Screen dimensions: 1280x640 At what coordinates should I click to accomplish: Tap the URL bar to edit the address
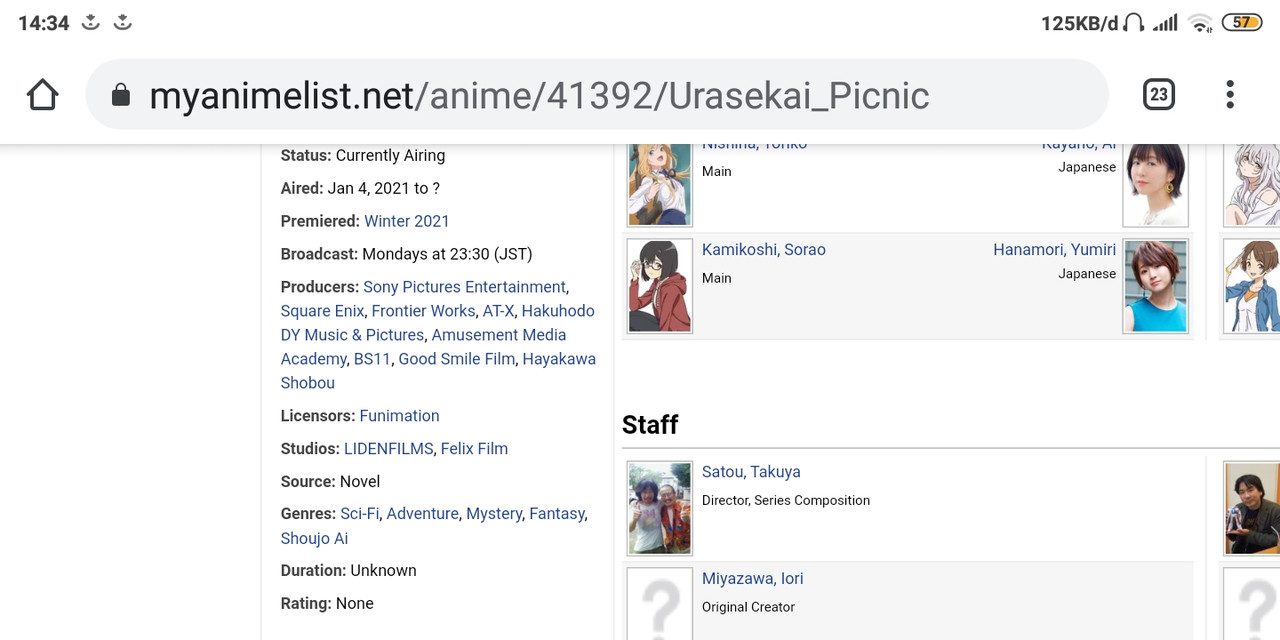click(600, 93)
